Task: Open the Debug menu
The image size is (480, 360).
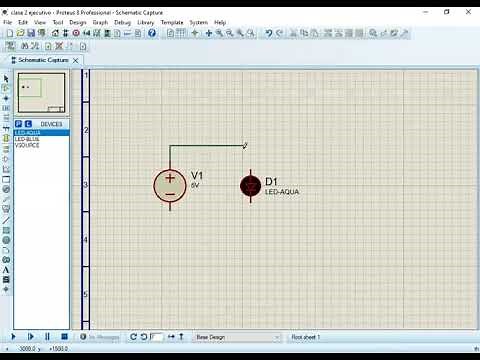Action: pyautogui.click(x=122, y=22)
